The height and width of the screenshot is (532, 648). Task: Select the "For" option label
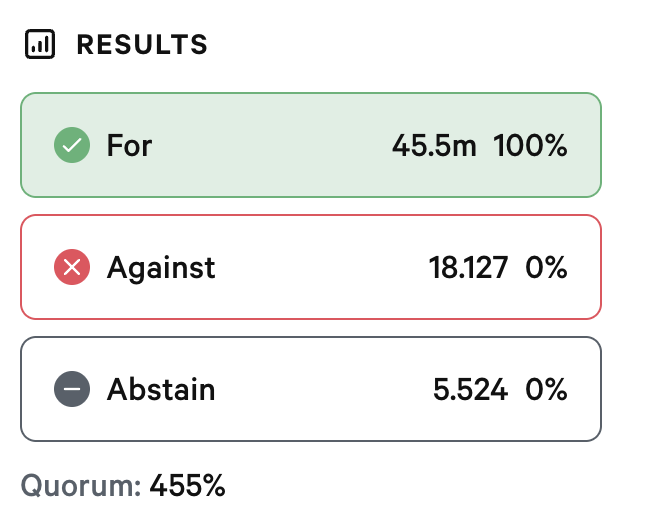[129, 146]
